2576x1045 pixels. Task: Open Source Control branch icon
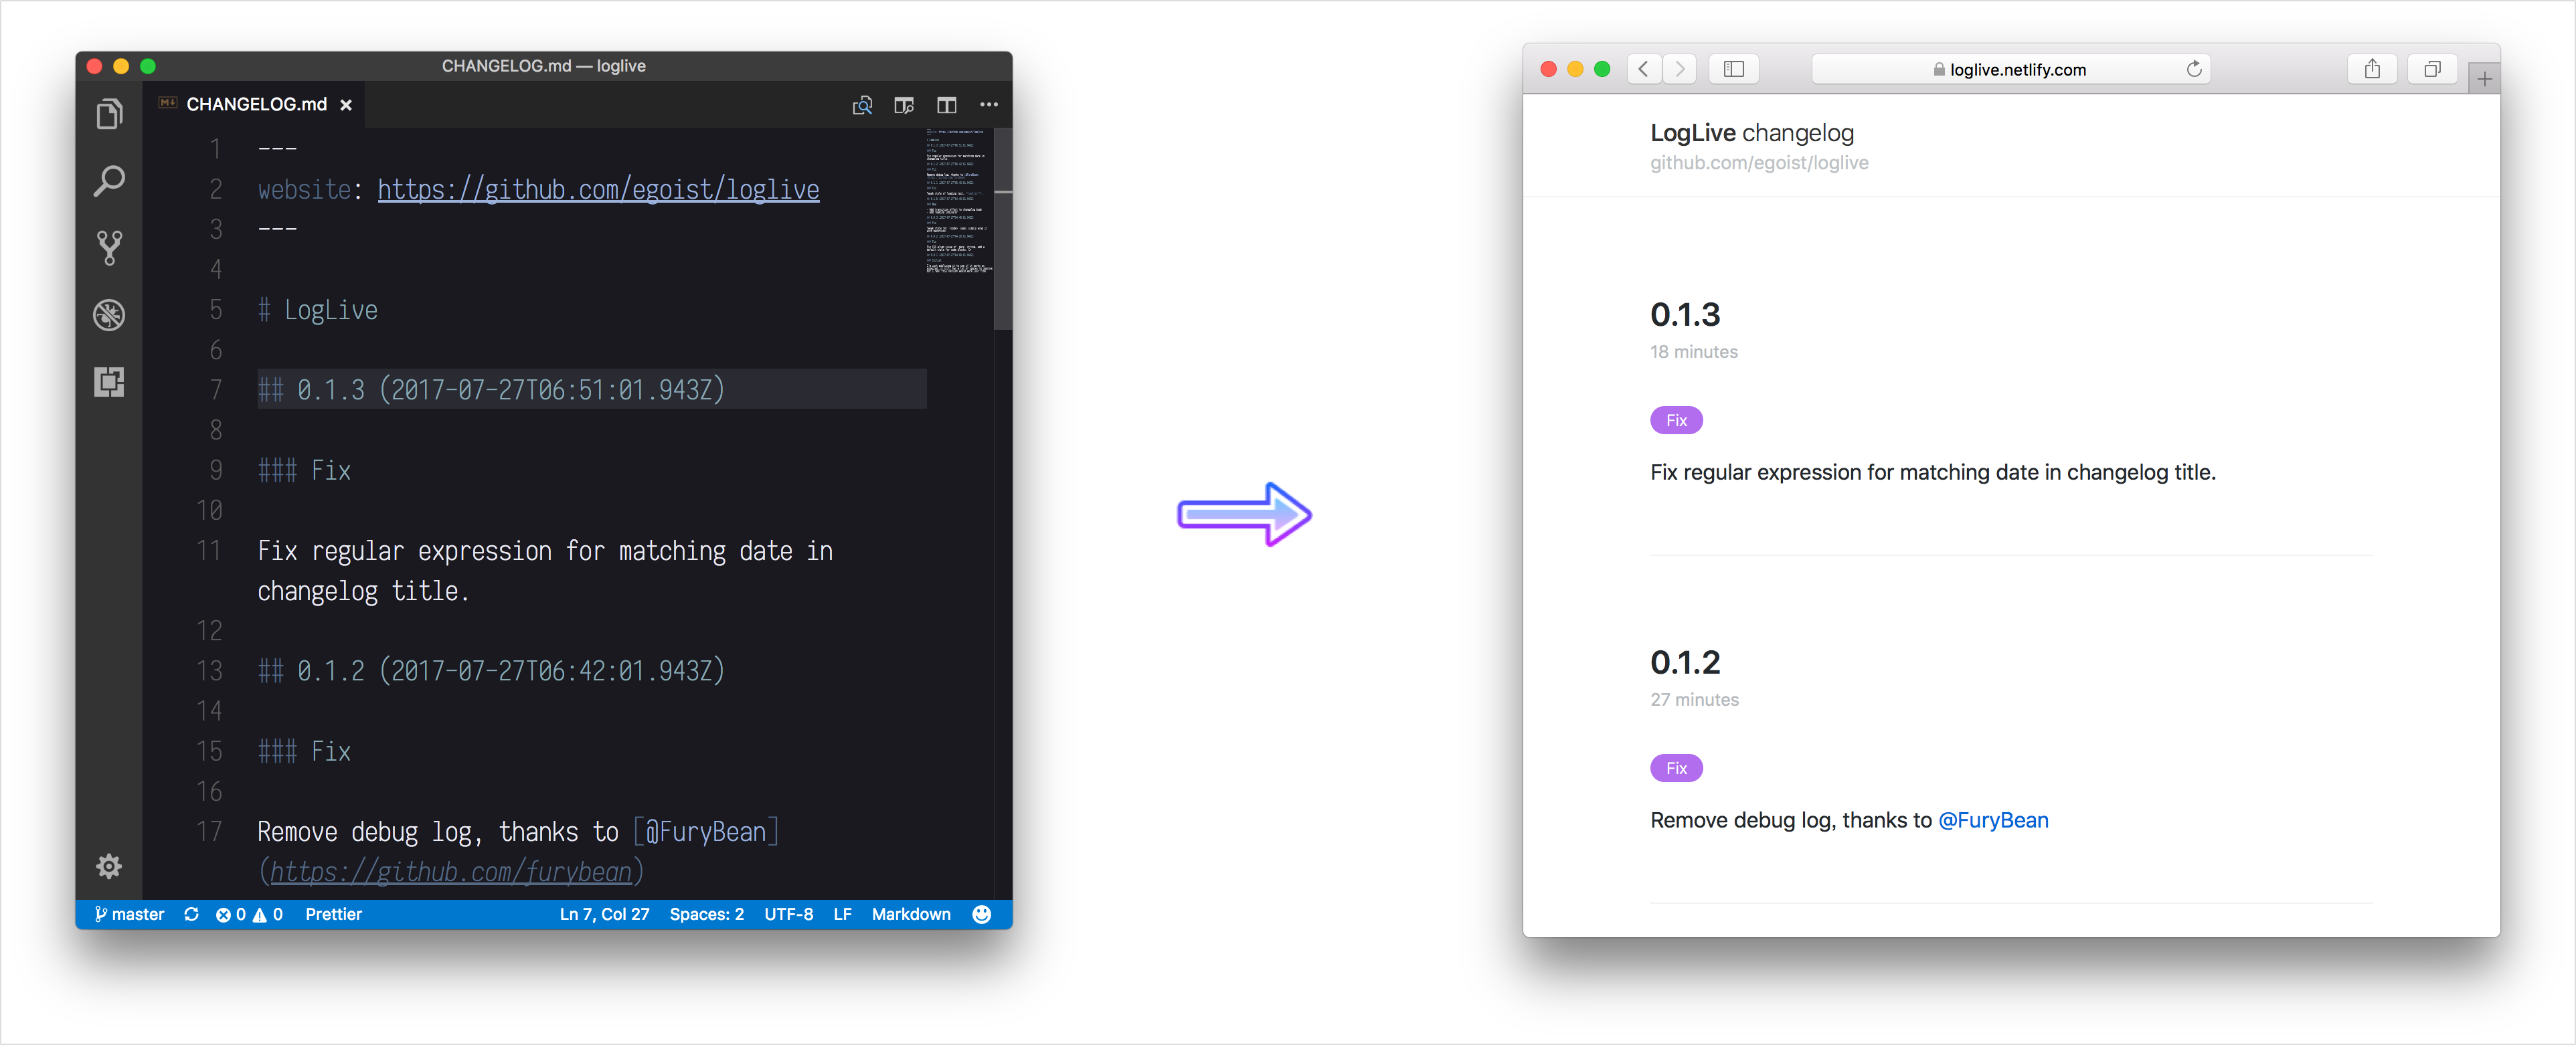(x=109, y=248)
